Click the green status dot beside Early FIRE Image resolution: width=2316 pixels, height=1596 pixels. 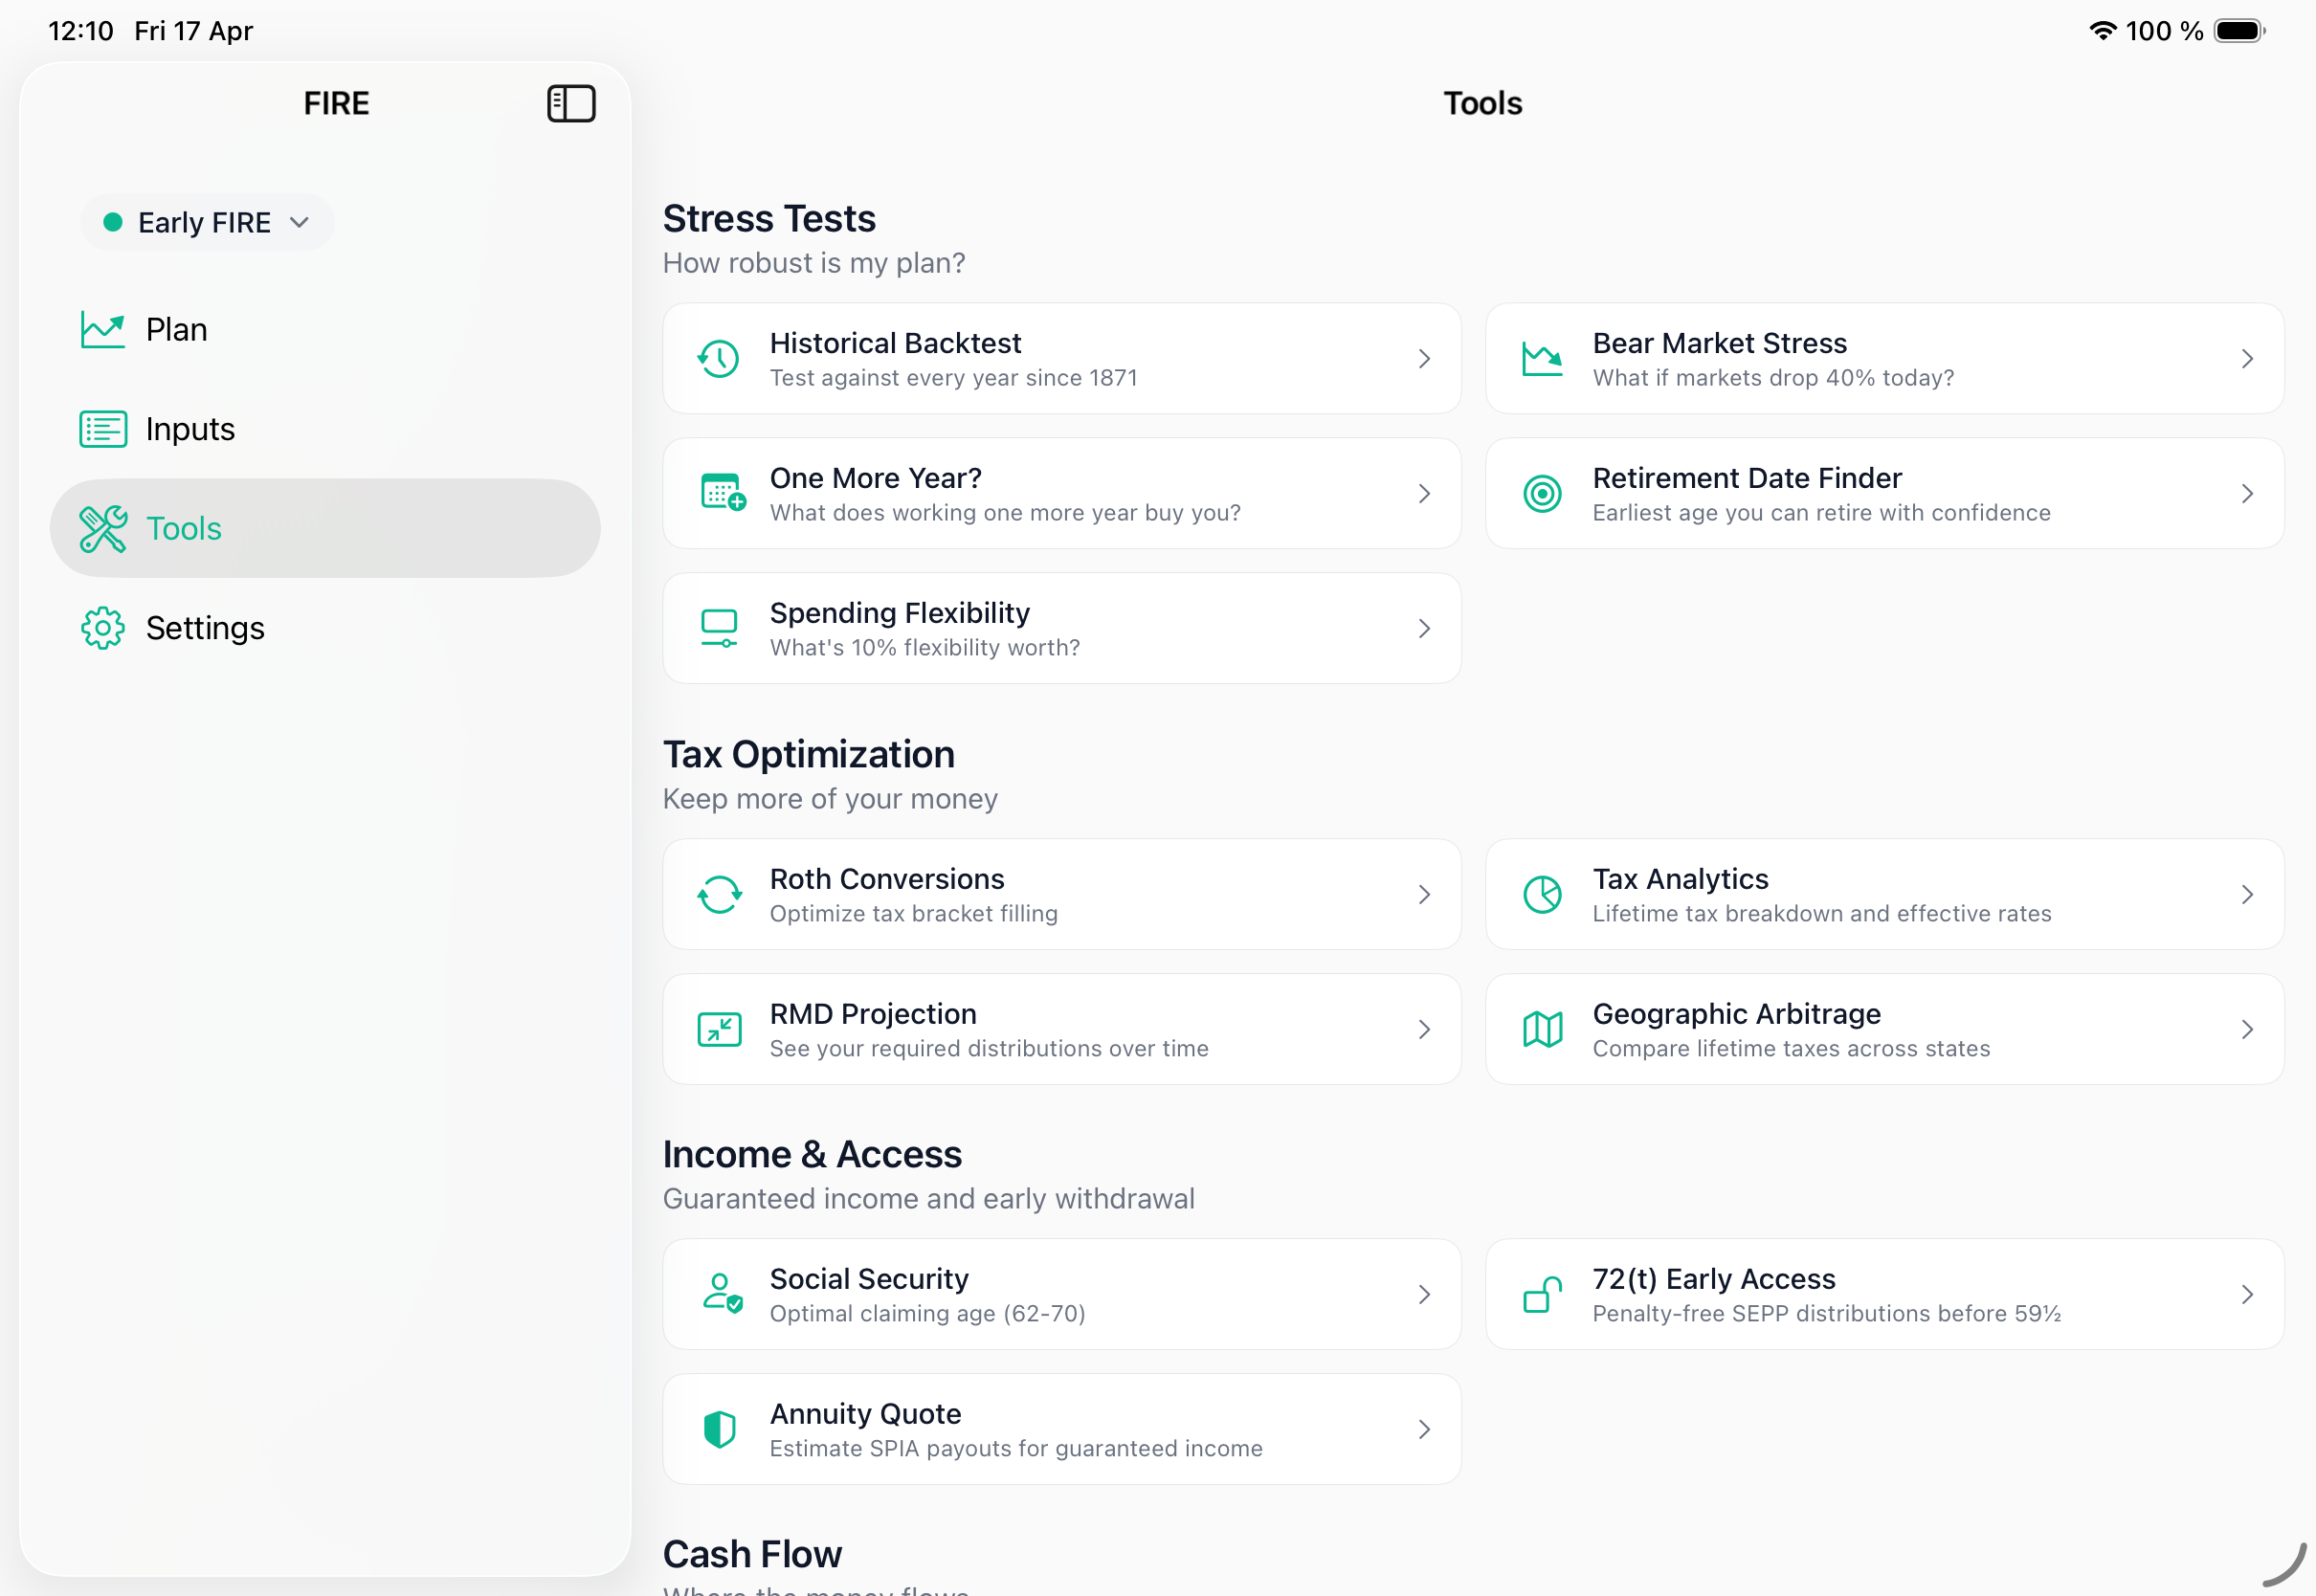point(113,222)
